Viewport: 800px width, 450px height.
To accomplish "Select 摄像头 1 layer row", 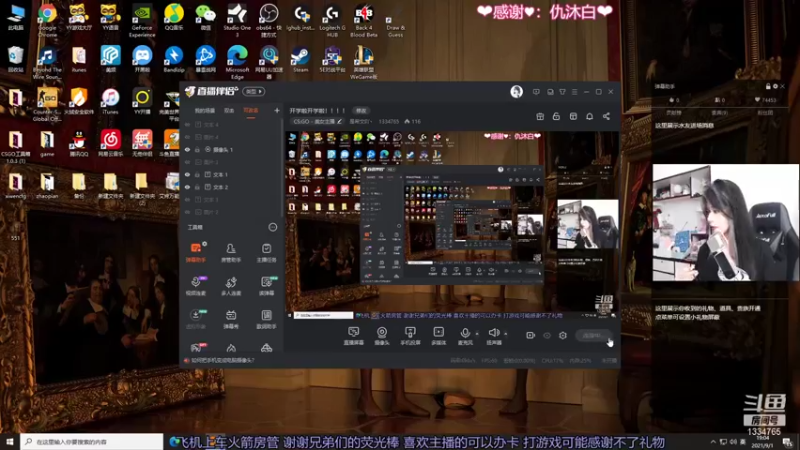I will tap(232, 149).
